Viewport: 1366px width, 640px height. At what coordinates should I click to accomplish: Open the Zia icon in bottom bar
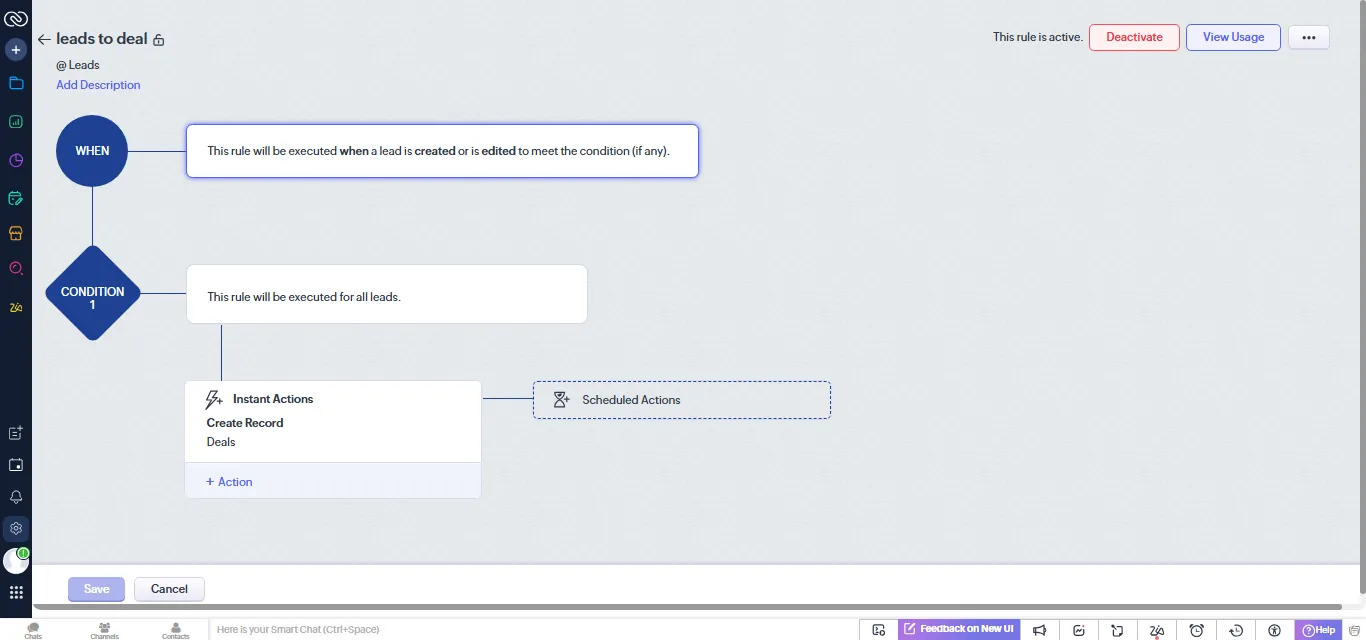click(x=1157, y=630)
